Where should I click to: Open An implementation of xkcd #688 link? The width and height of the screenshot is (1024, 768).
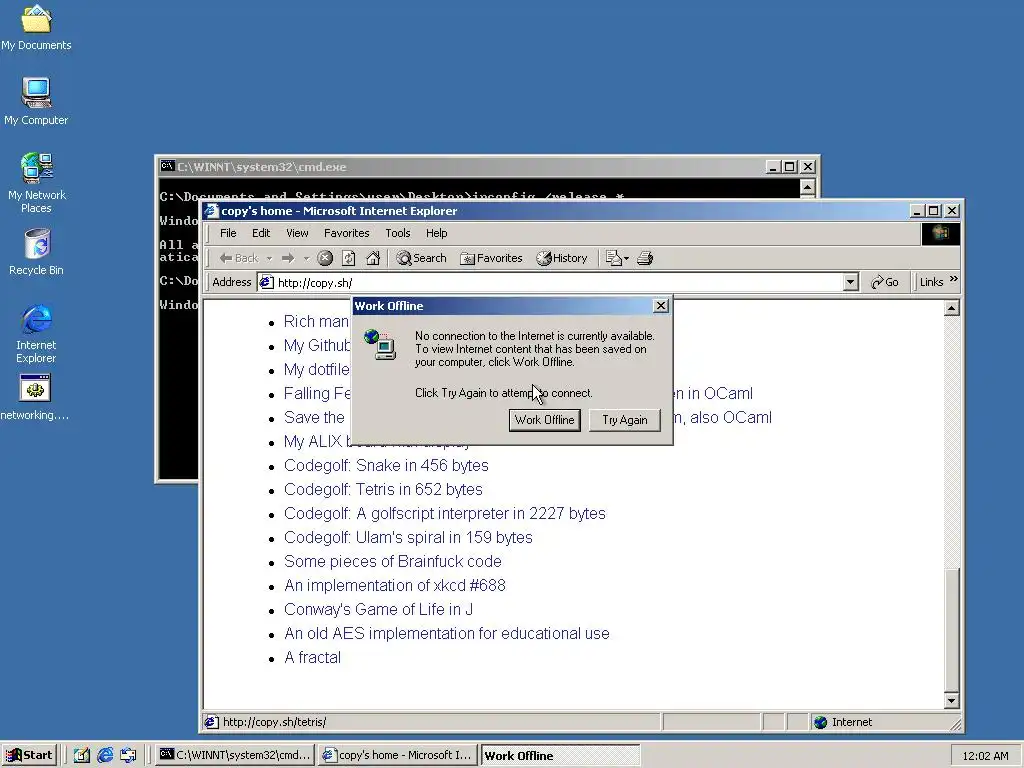click(x=394, y=585)
